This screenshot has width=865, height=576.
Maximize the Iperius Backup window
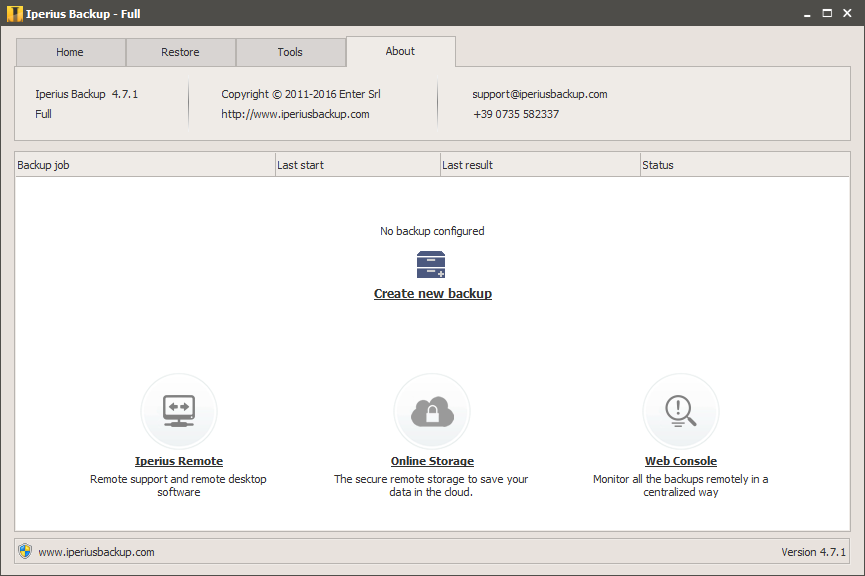827,13
